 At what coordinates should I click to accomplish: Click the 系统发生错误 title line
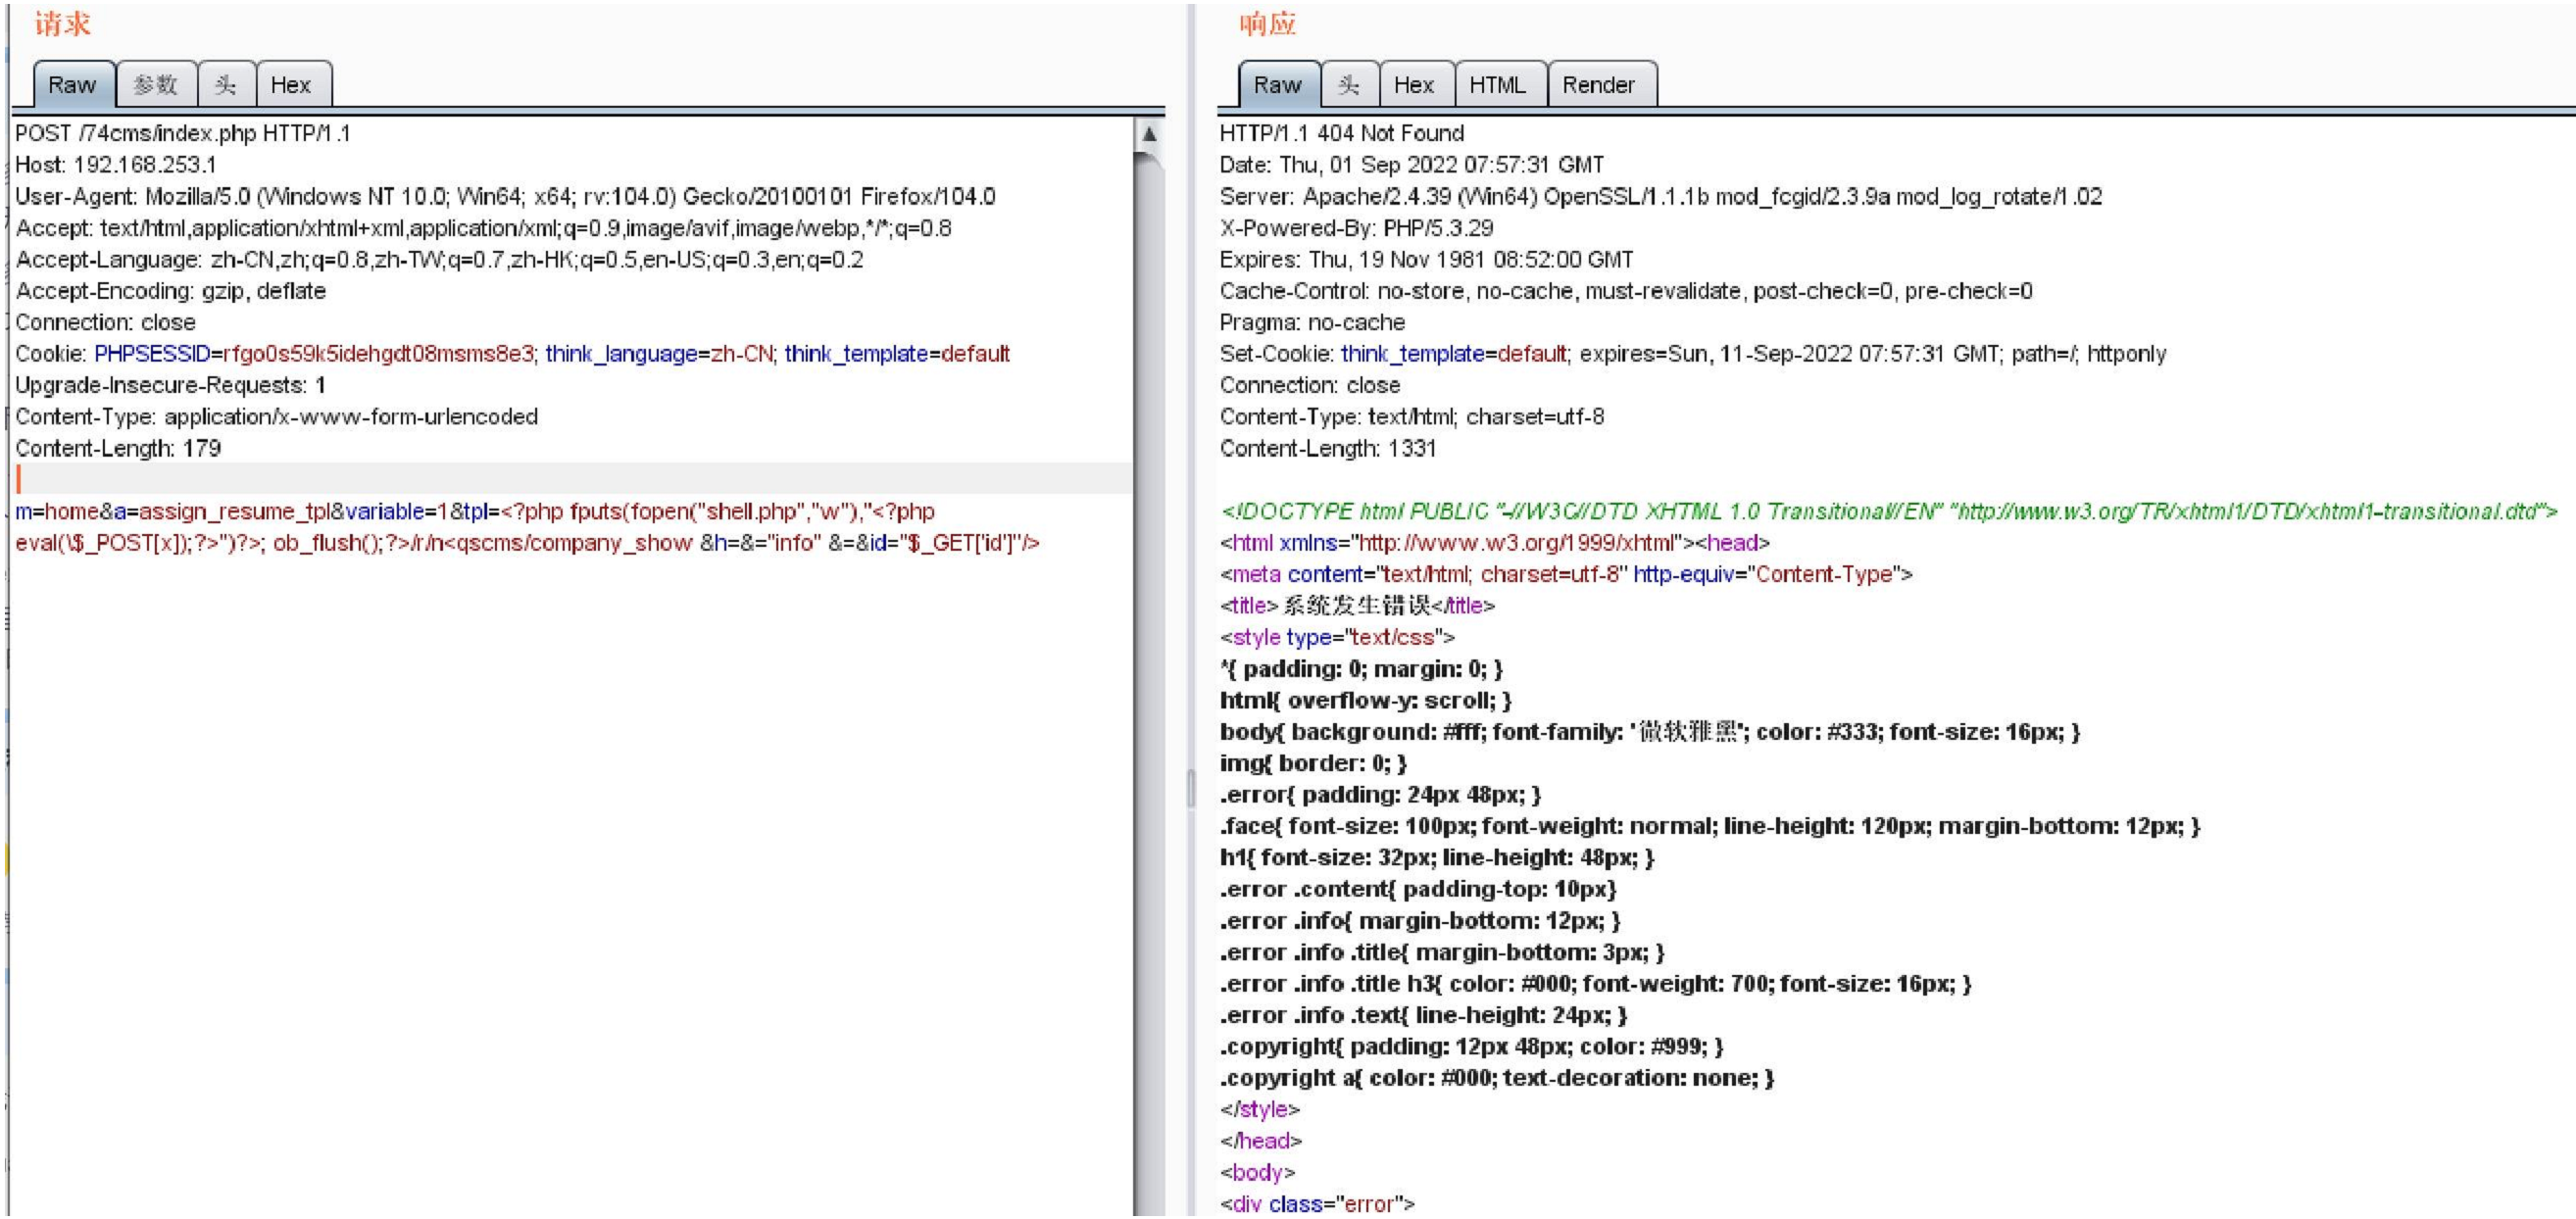click(1357, 606)
